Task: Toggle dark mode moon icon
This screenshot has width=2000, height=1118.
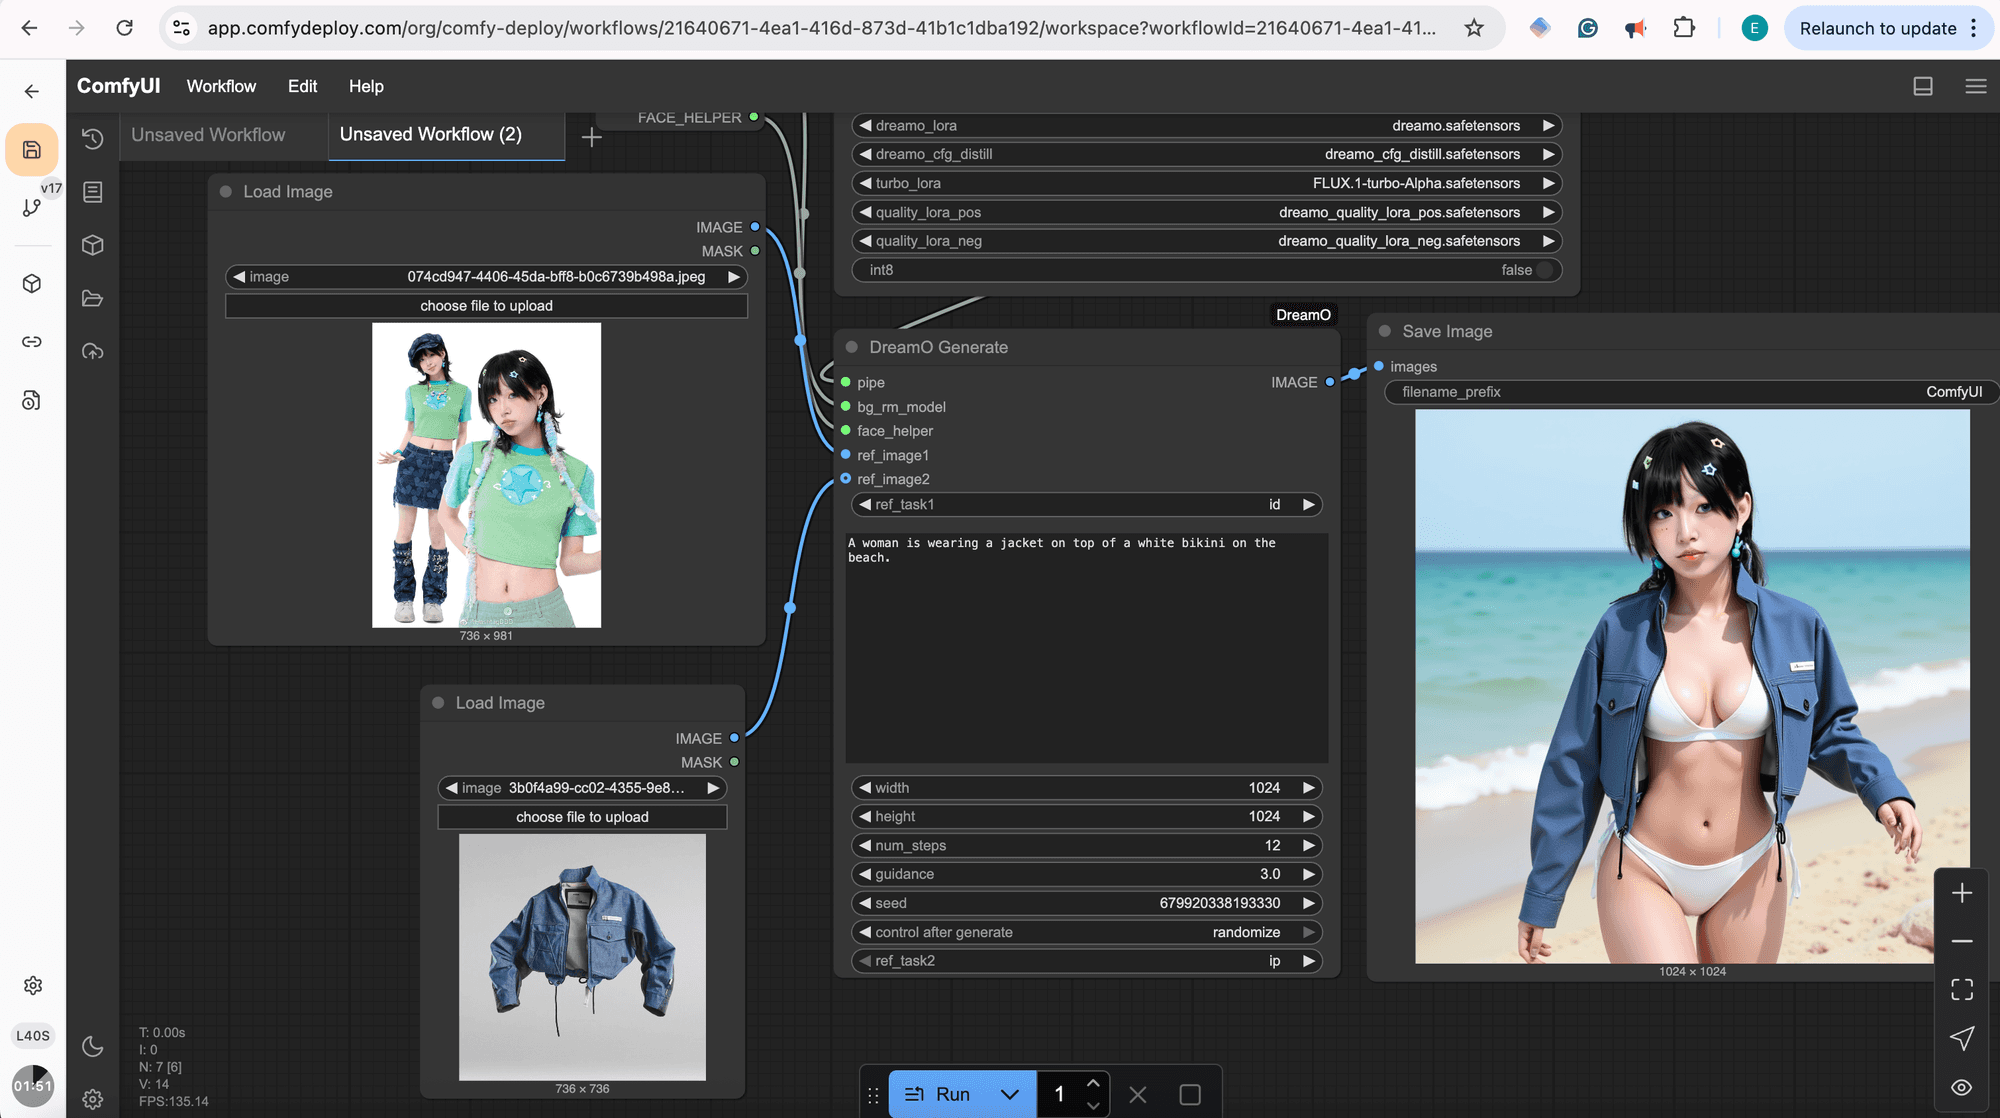Action: (93, 1046)
